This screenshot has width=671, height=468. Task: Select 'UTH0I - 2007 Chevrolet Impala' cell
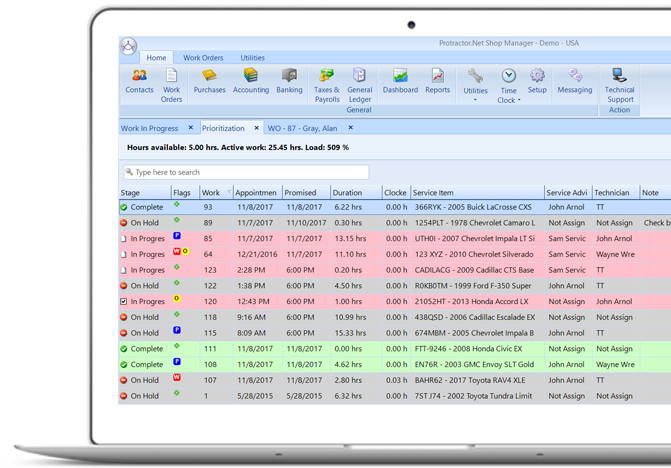(477, 239)
